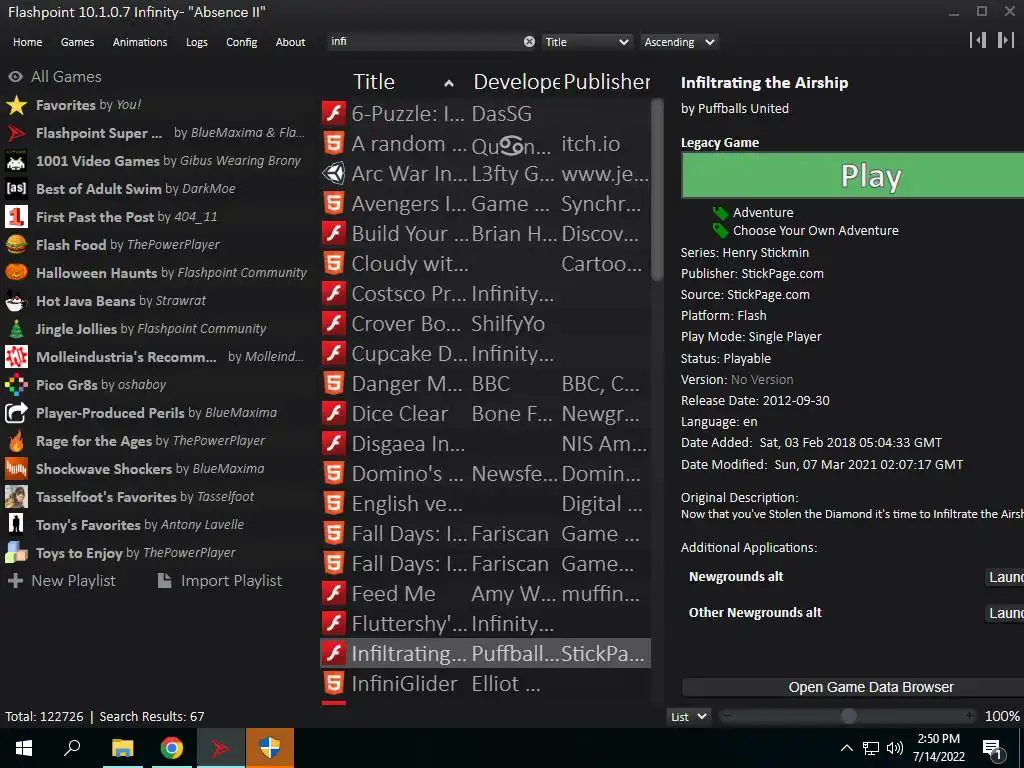The height and width of the screenshot is (768, 1024).
Task: Select the Crover Bo... ShilfyYo row
Action: pos(486,323)
